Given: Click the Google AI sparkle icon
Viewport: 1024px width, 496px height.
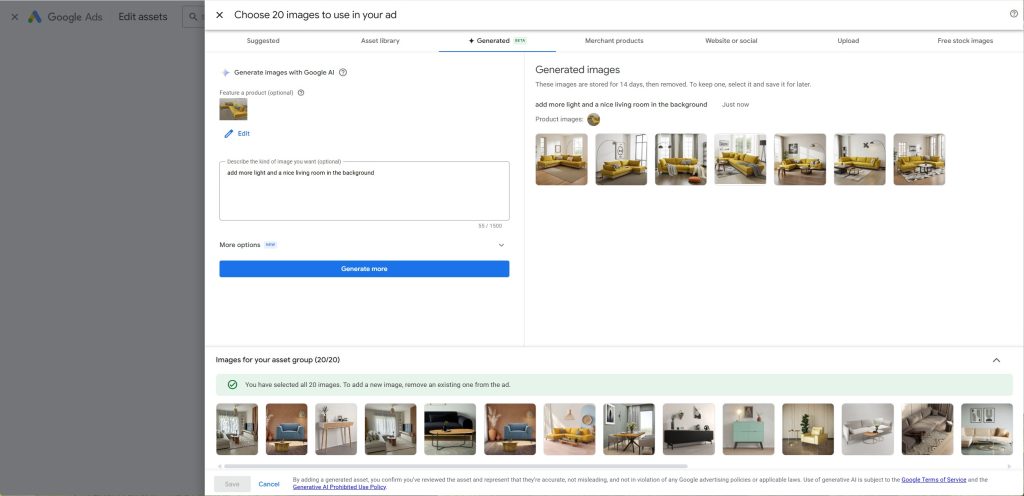Looking at the screenshot, I should click(x=225, y=72).
